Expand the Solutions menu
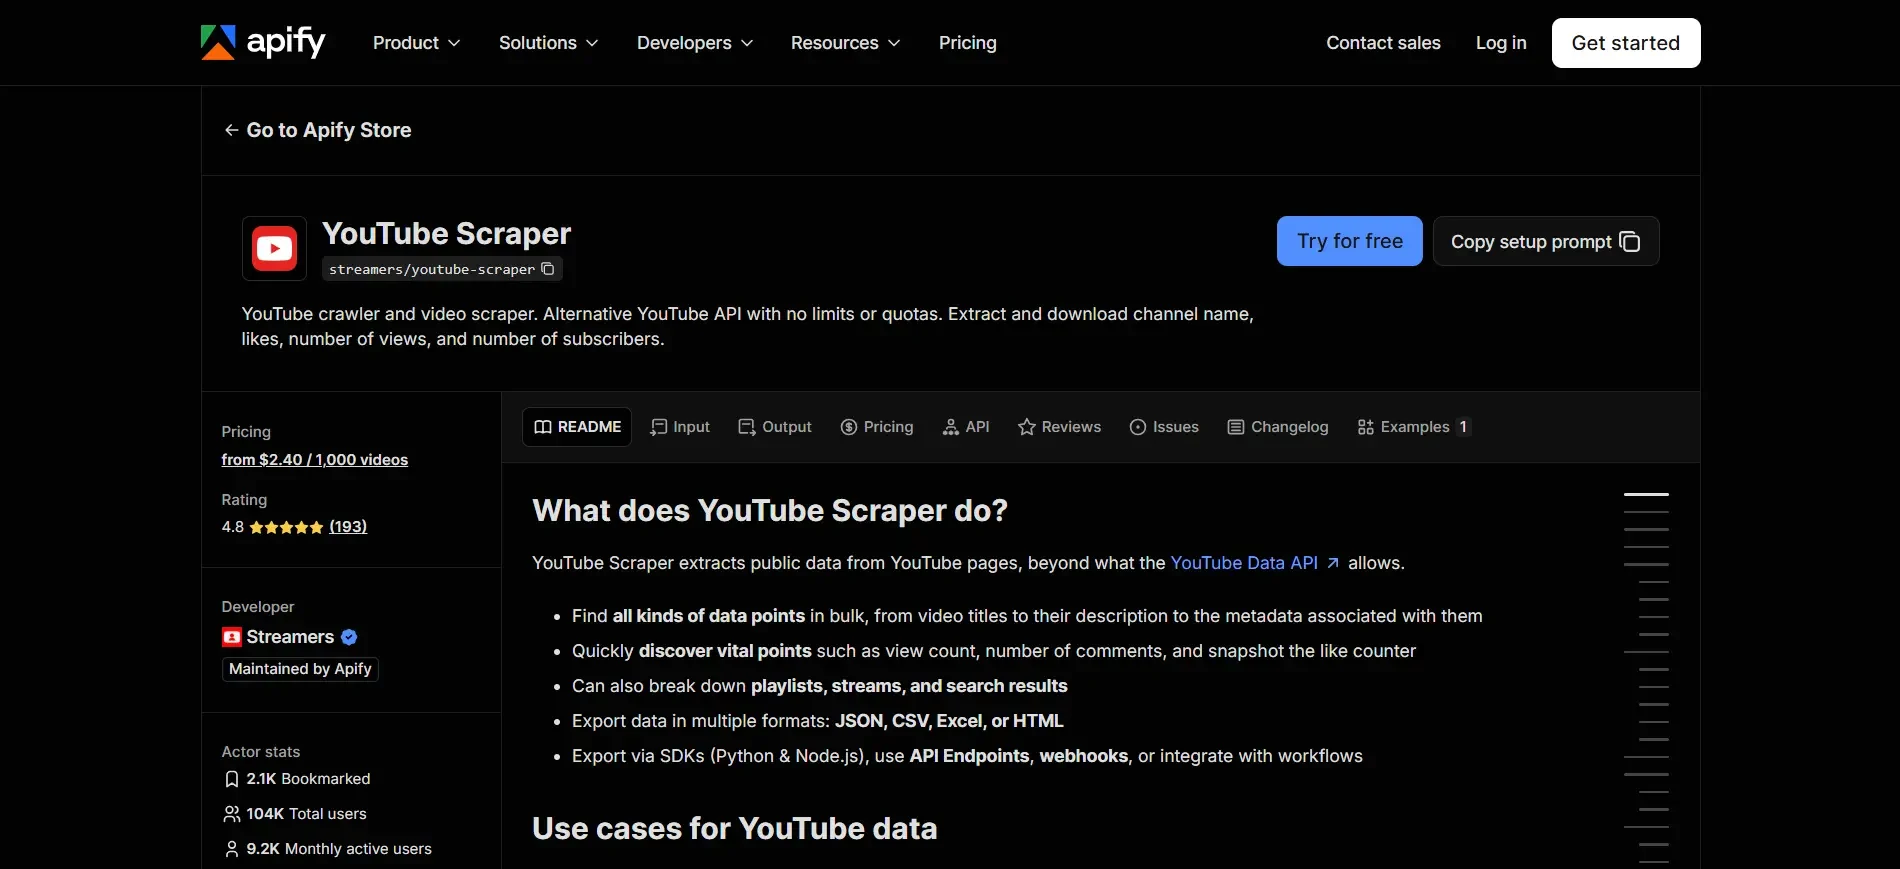This screenshot has width=1900, height=869. tap(549, 43)
